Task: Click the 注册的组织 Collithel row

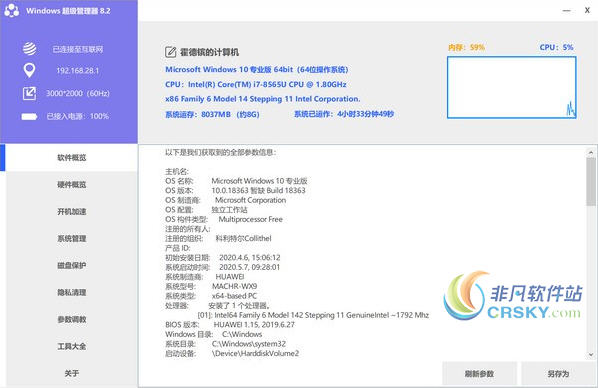Action: (x=218, y=238)
